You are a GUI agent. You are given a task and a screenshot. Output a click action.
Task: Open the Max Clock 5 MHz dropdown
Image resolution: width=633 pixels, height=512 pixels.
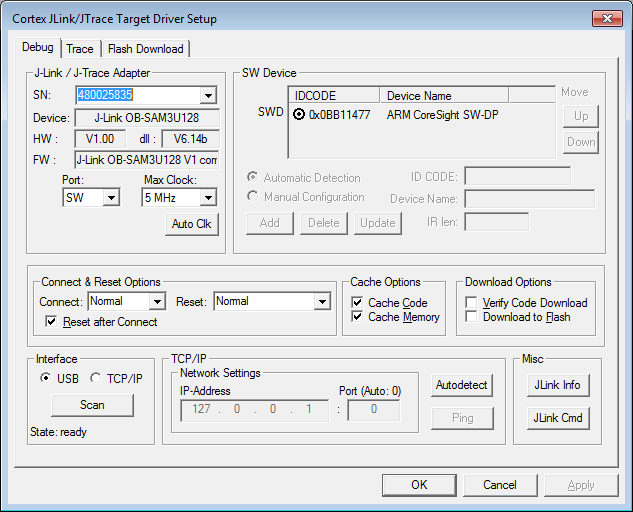point(208,198)
